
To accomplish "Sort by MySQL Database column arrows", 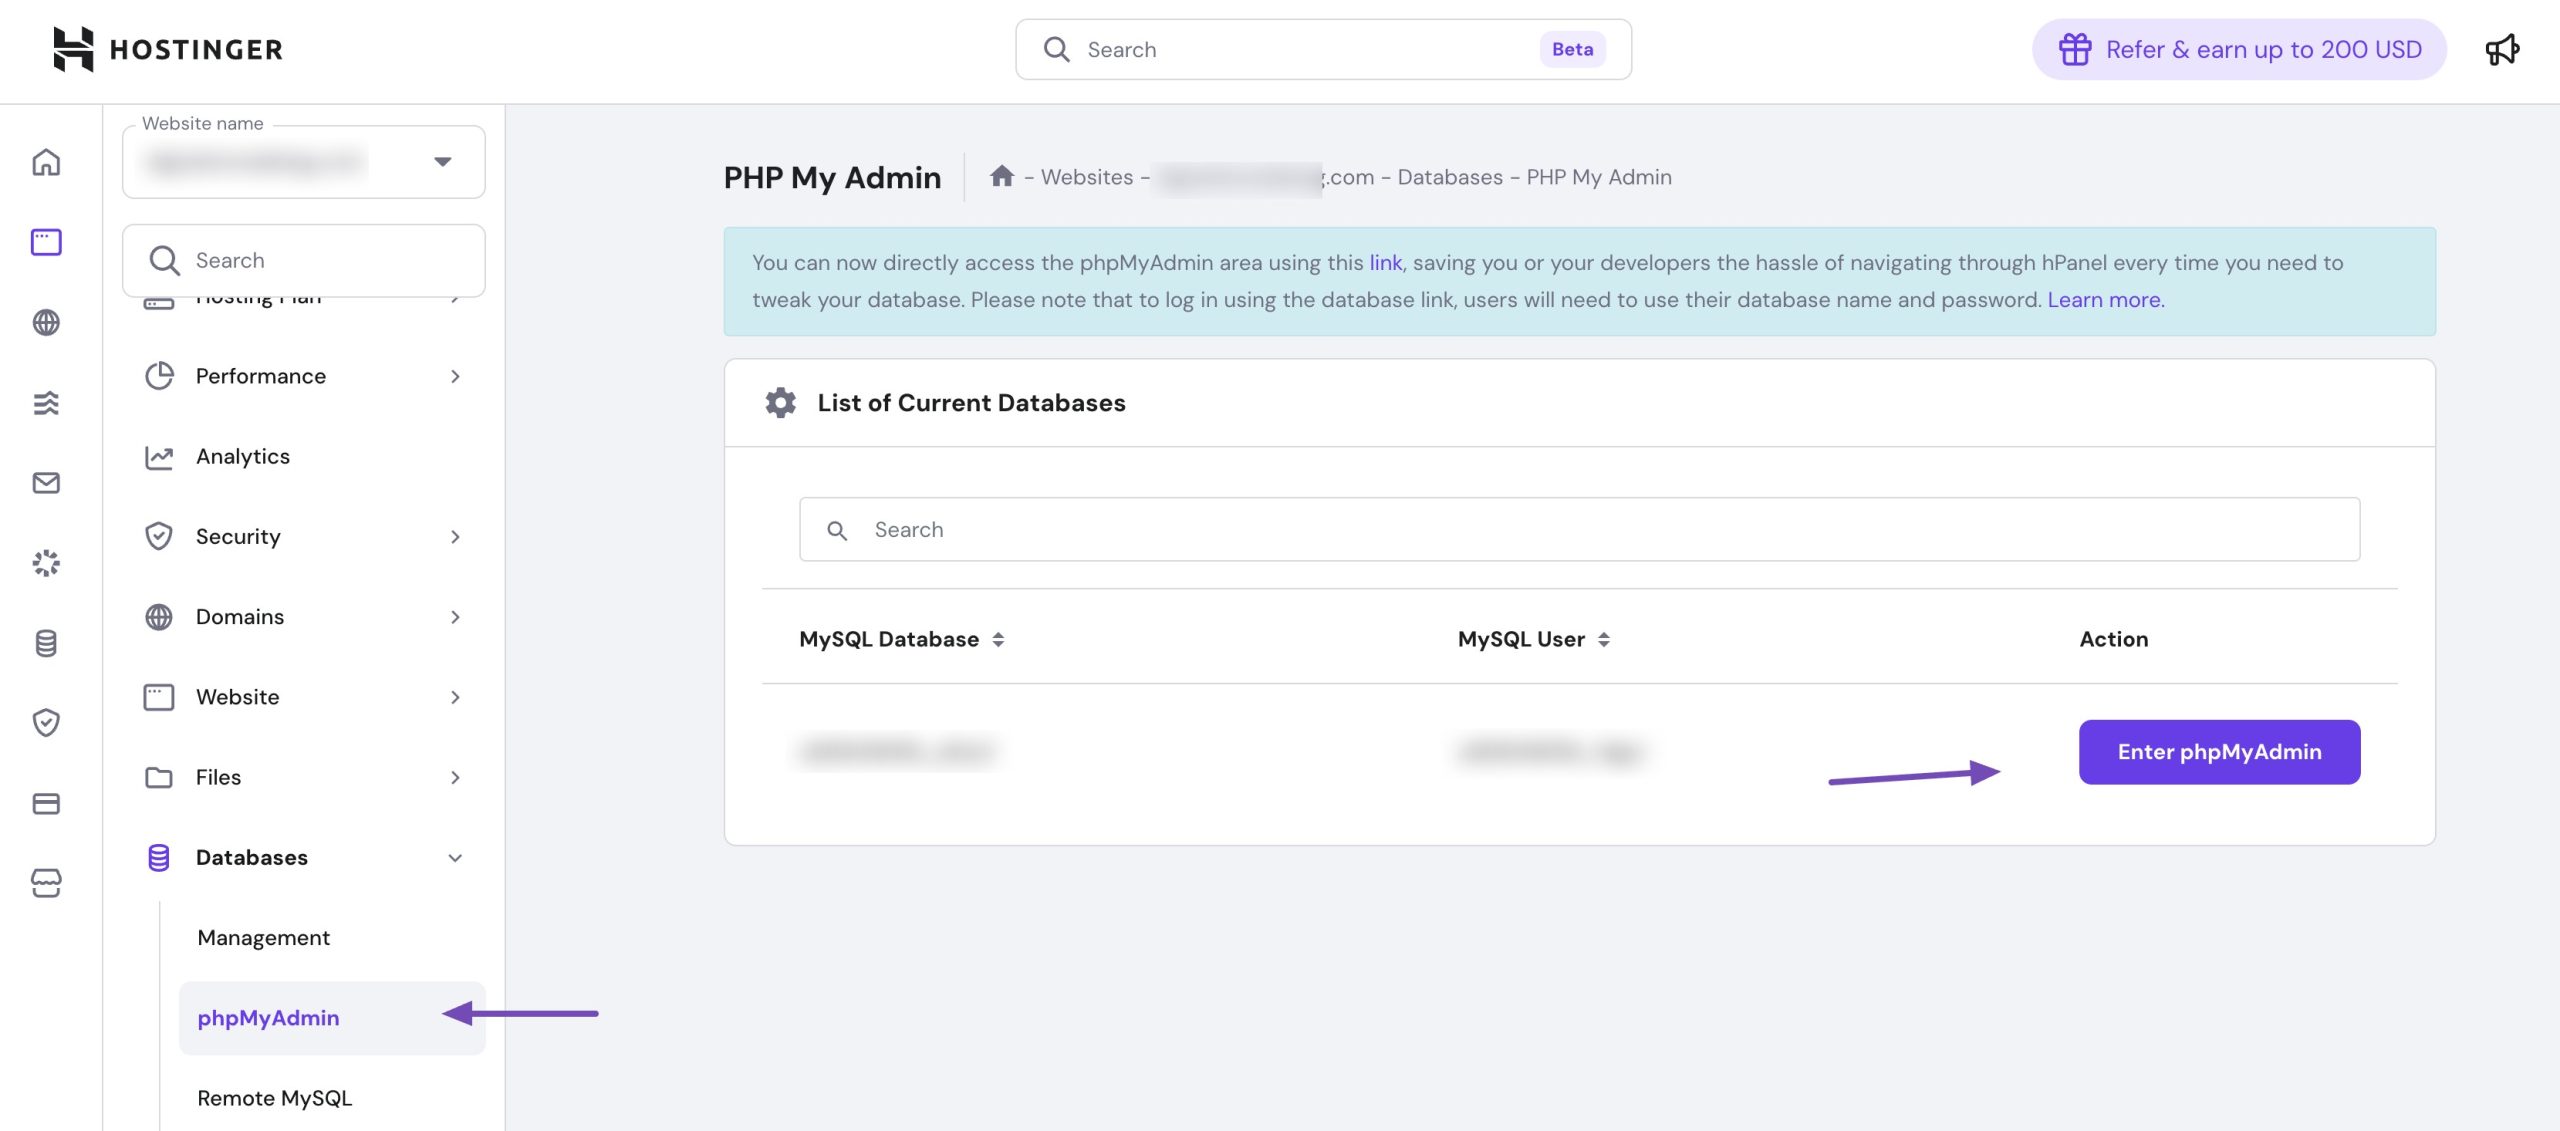I will pos(998,640).
